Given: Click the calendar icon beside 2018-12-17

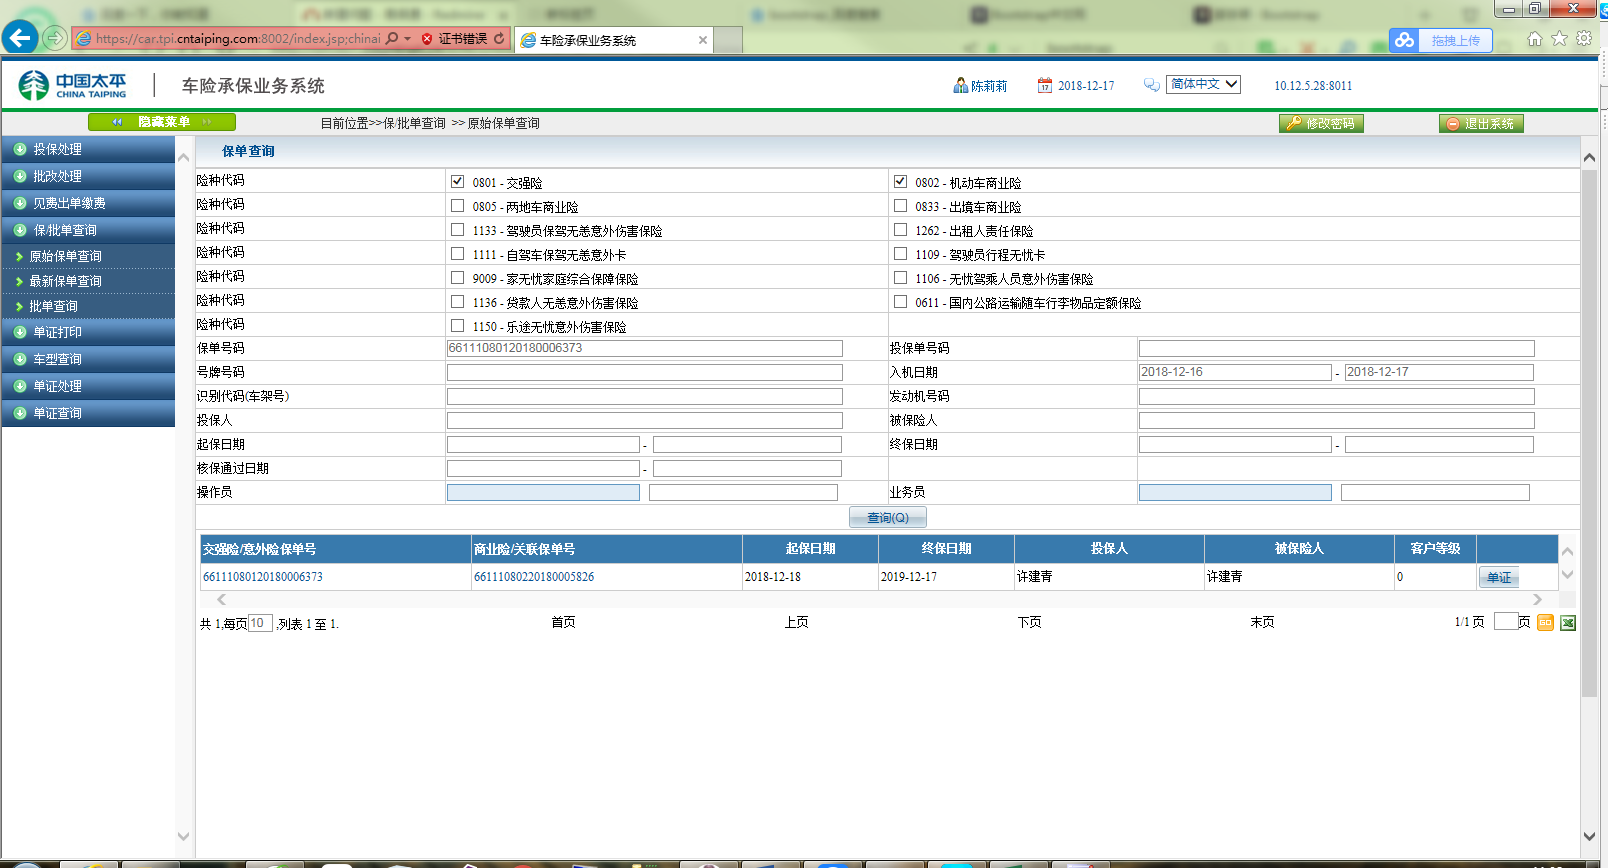Looking at the screenshot, I should pyautogui.click(x=1044, y=86).
